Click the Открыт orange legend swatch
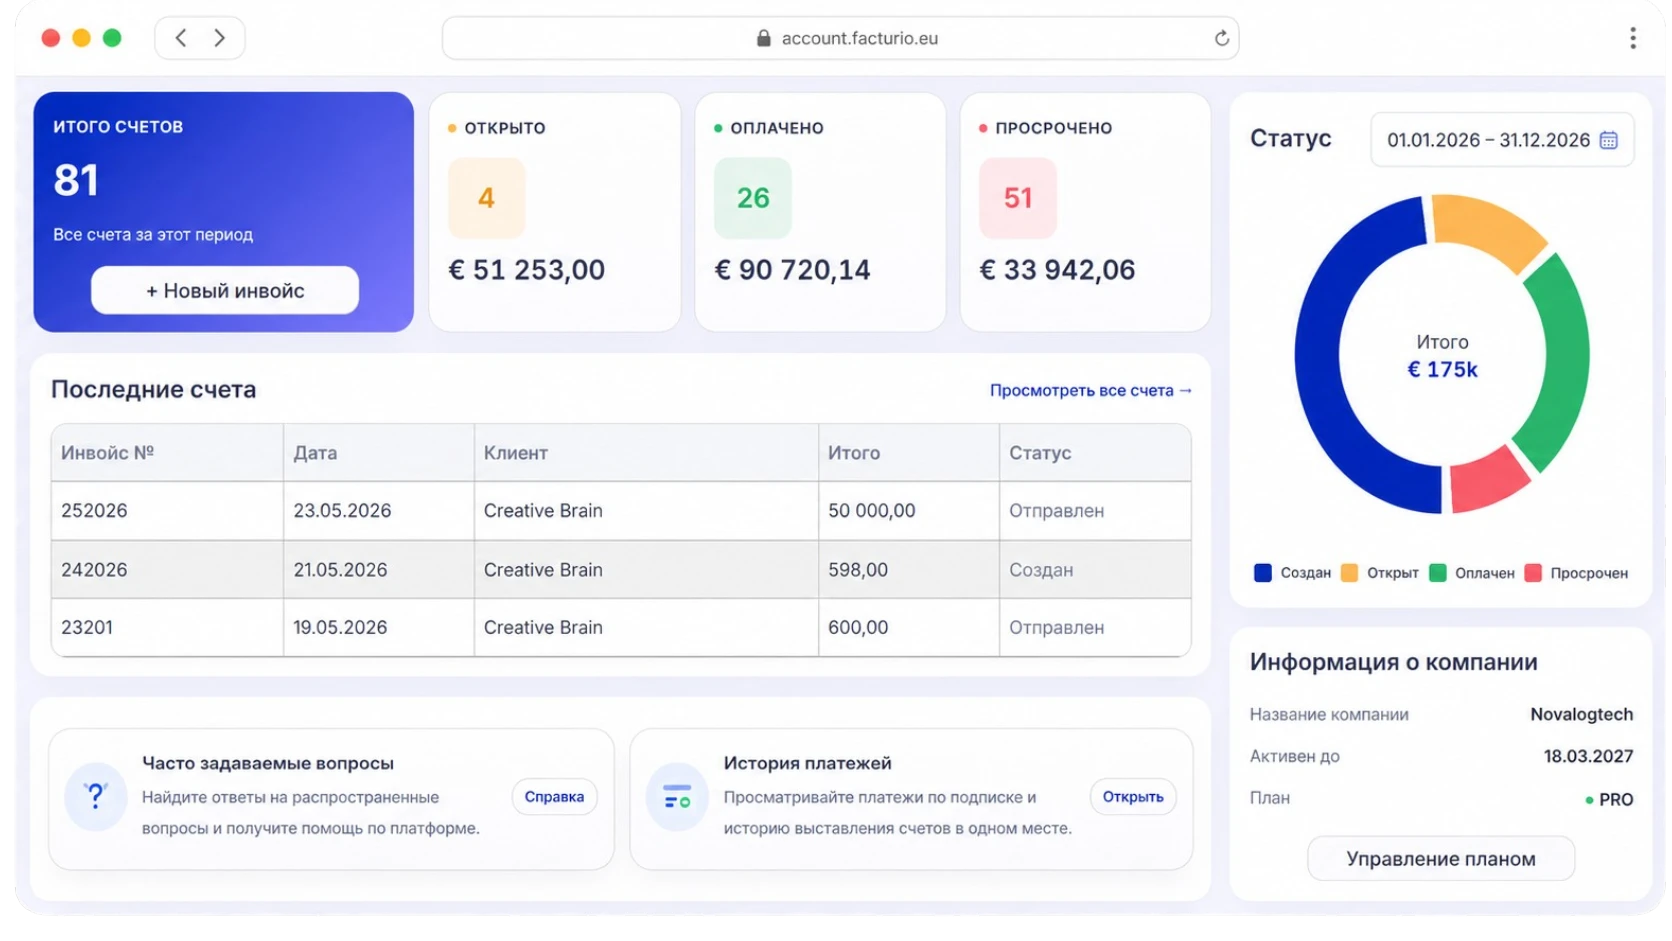The height and width of the screenshot is (941, 1672). click(1349, 573)
